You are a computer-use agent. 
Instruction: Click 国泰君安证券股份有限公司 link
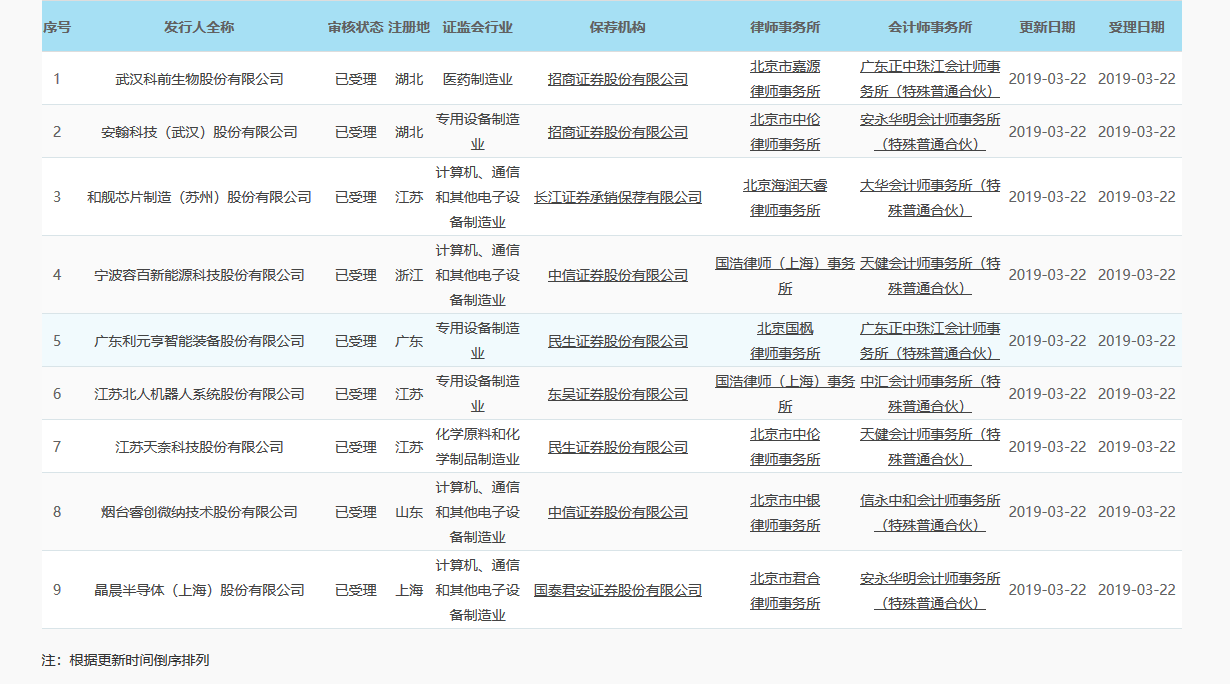(618, 590)
